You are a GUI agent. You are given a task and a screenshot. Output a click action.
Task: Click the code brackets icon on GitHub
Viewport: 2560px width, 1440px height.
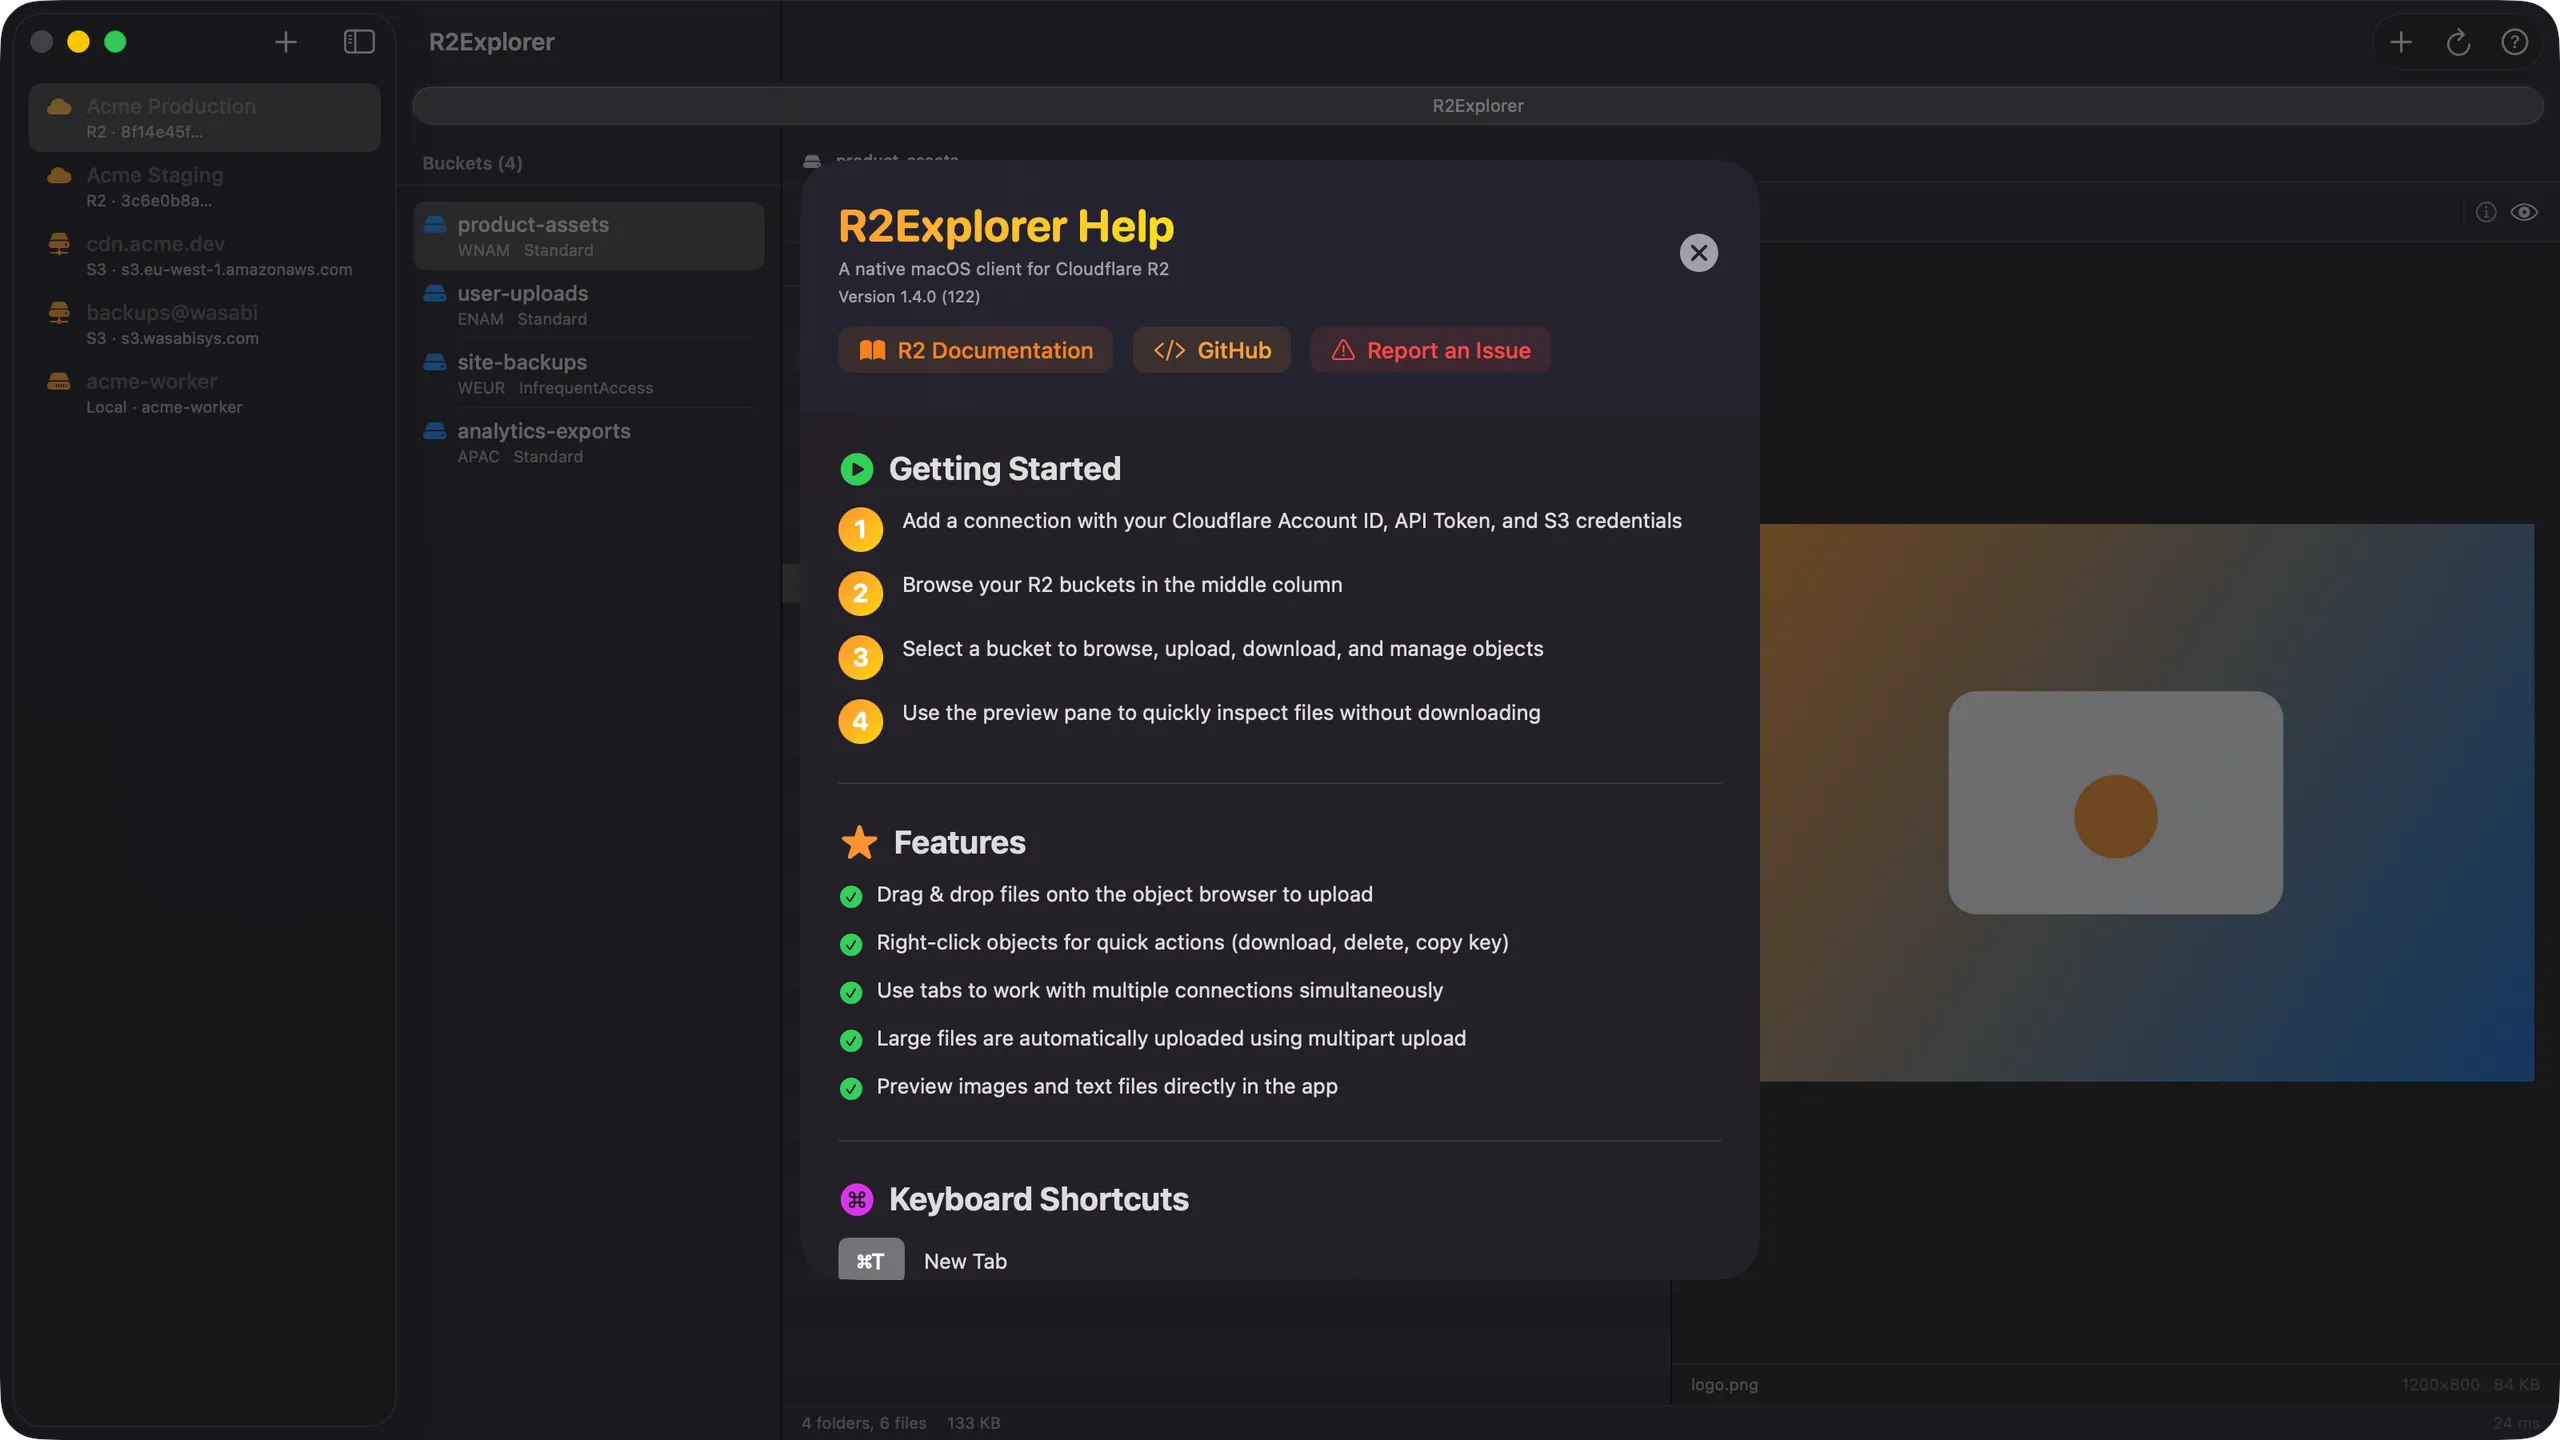(x=1169, y=350)
